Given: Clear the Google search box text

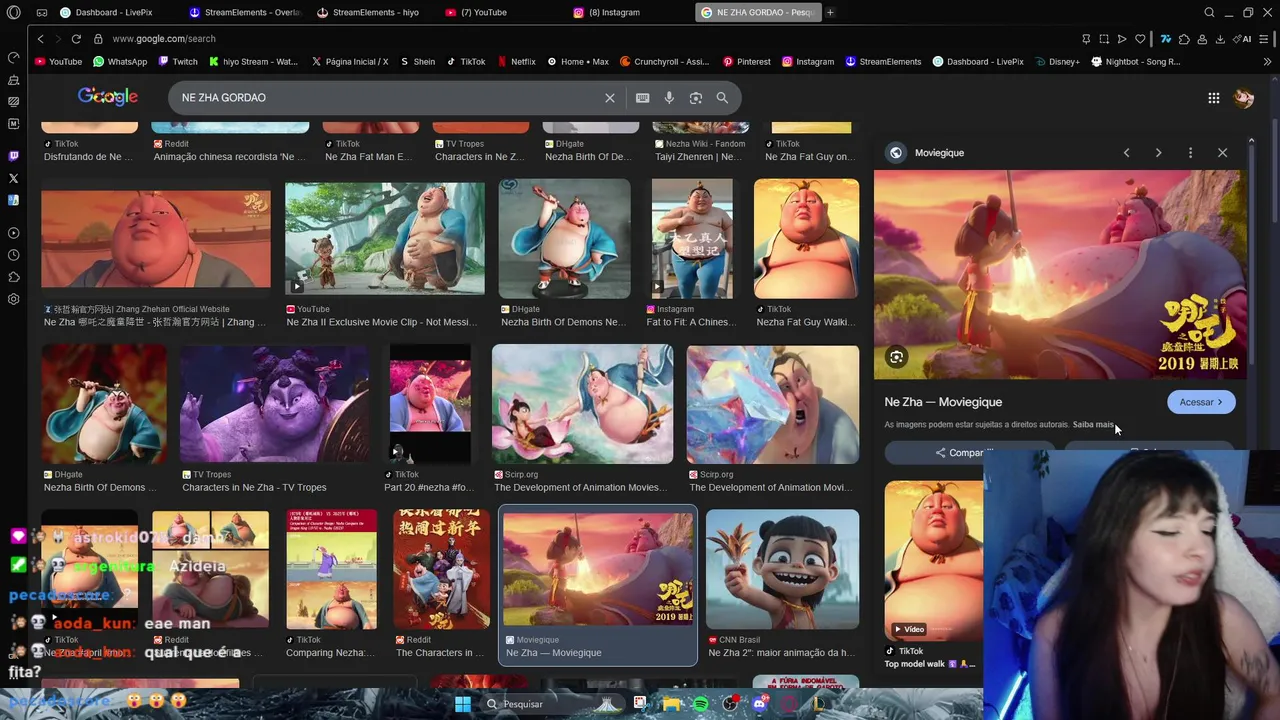Looking at the screenshot, I should pos(609,98).
